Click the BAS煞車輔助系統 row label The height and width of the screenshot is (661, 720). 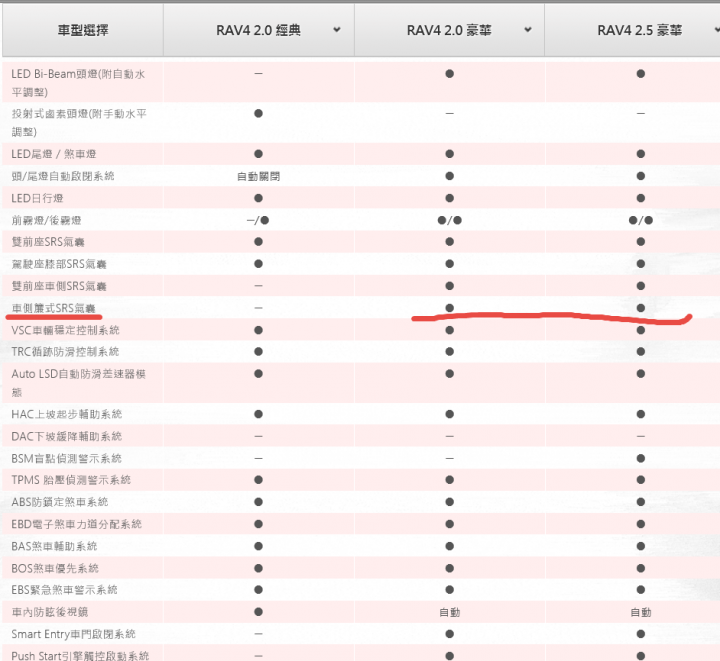pyautogui.click(x=54, y=546)
